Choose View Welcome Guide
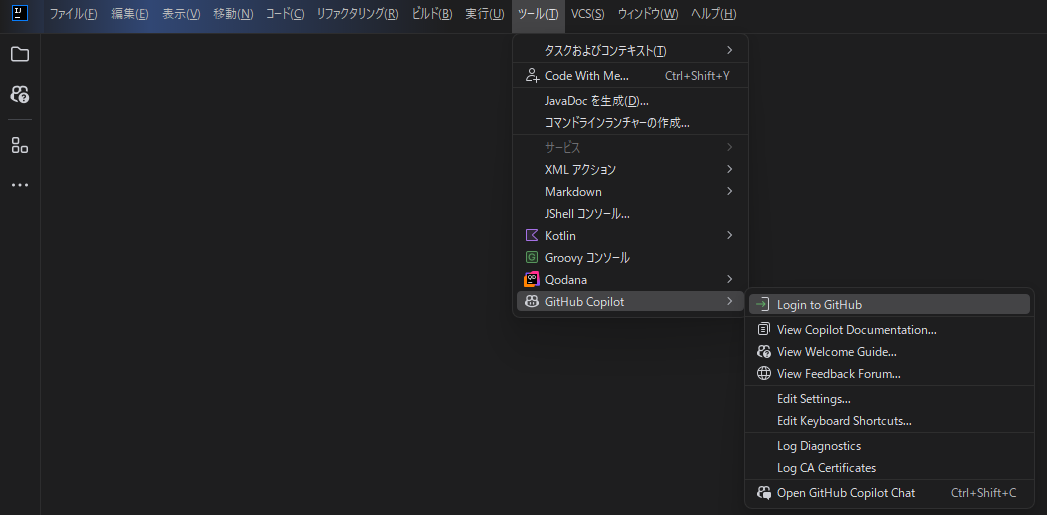This screenshot has height=515, width=1047. 889,352
